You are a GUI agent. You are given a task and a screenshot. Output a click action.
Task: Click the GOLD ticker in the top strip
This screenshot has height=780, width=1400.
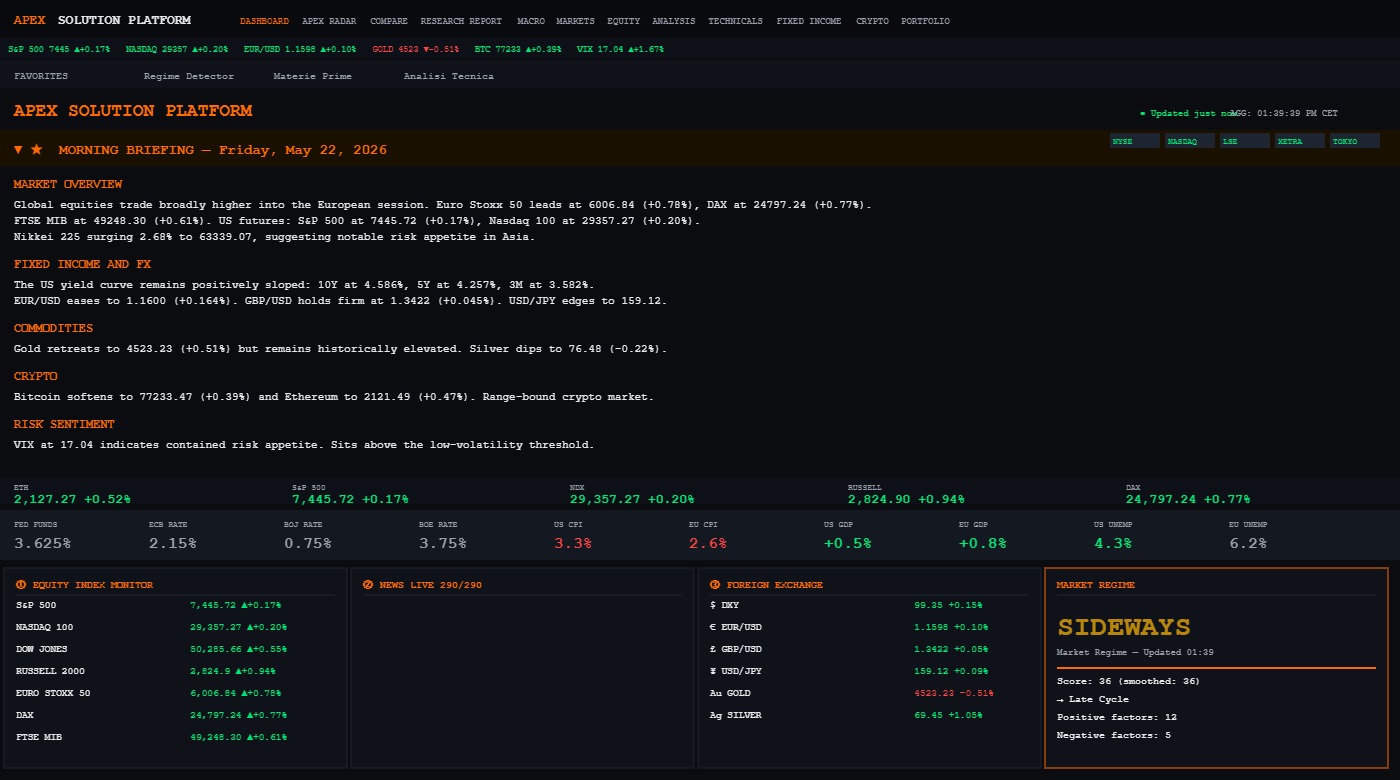point(415,48)
